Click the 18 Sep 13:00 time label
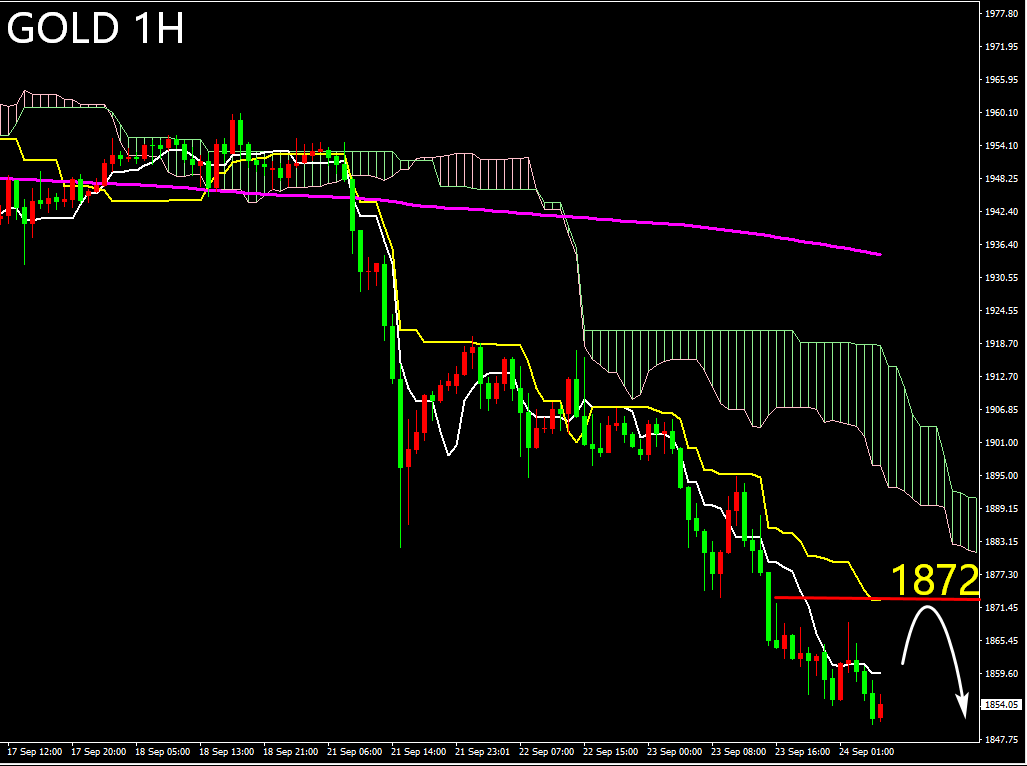This screenshot has width=1027, height=766. coord(226,751)
